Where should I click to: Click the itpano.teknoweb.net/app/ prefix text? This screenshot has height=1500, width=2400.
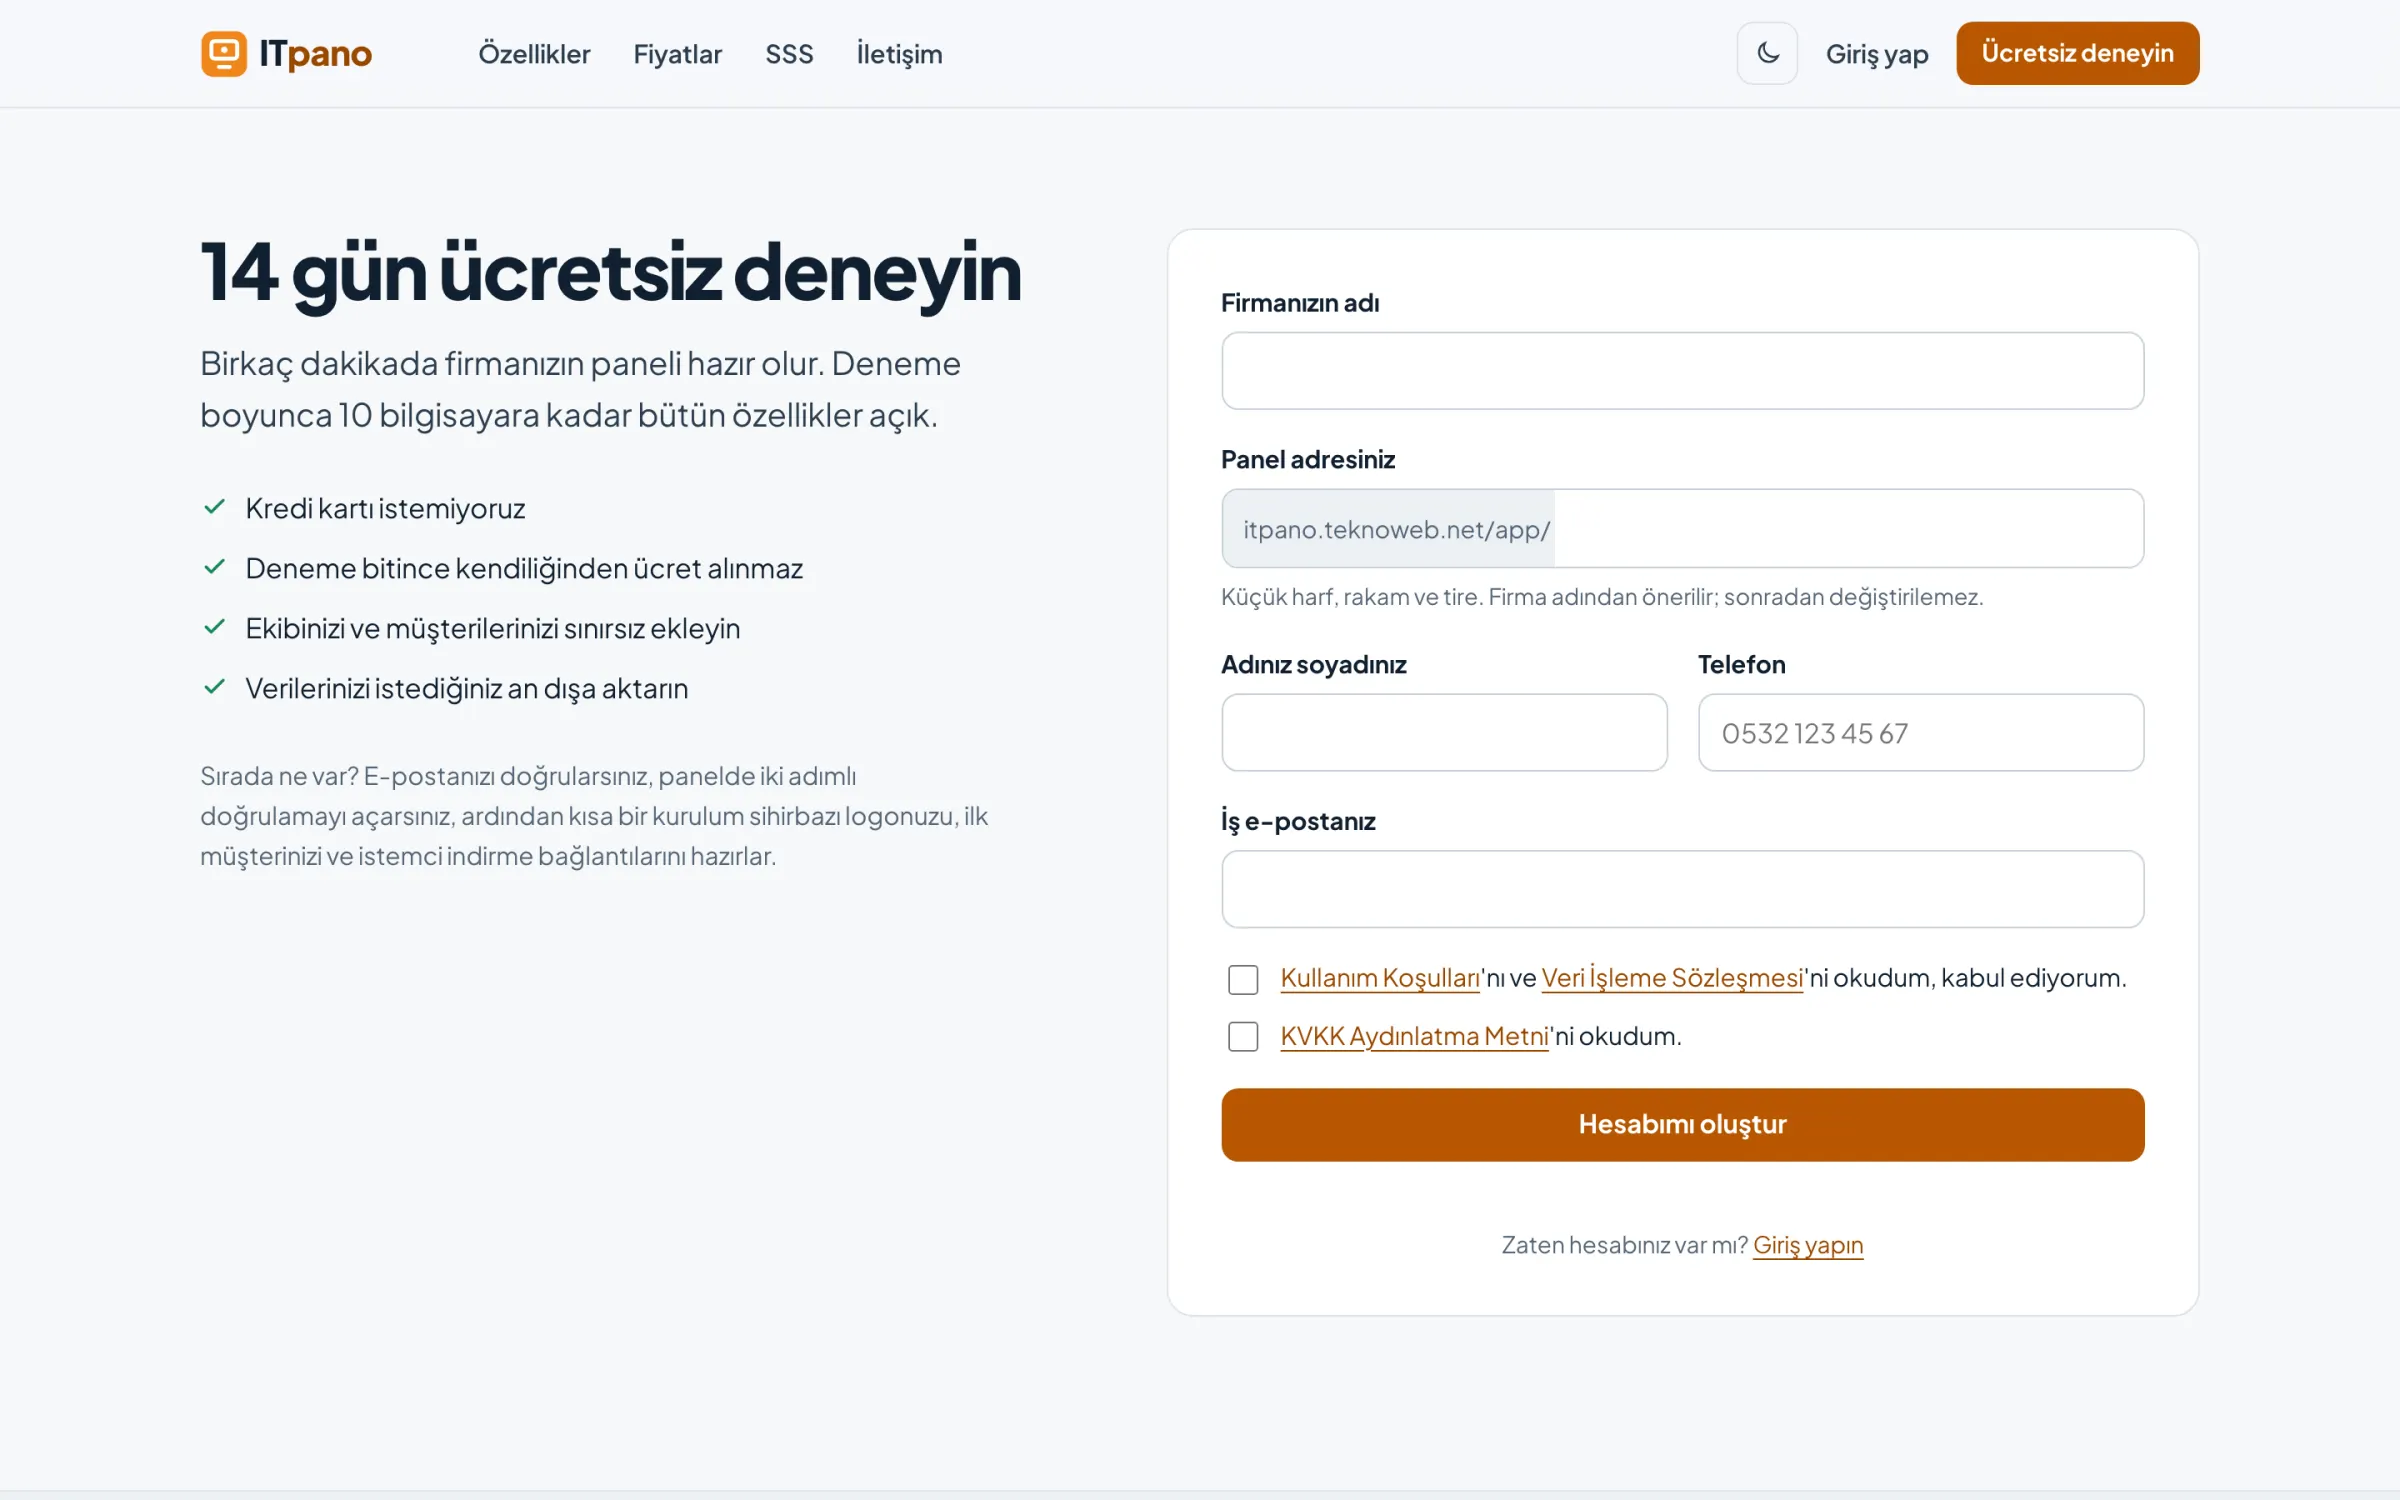pyautogui.click(x=1396, y=530)
